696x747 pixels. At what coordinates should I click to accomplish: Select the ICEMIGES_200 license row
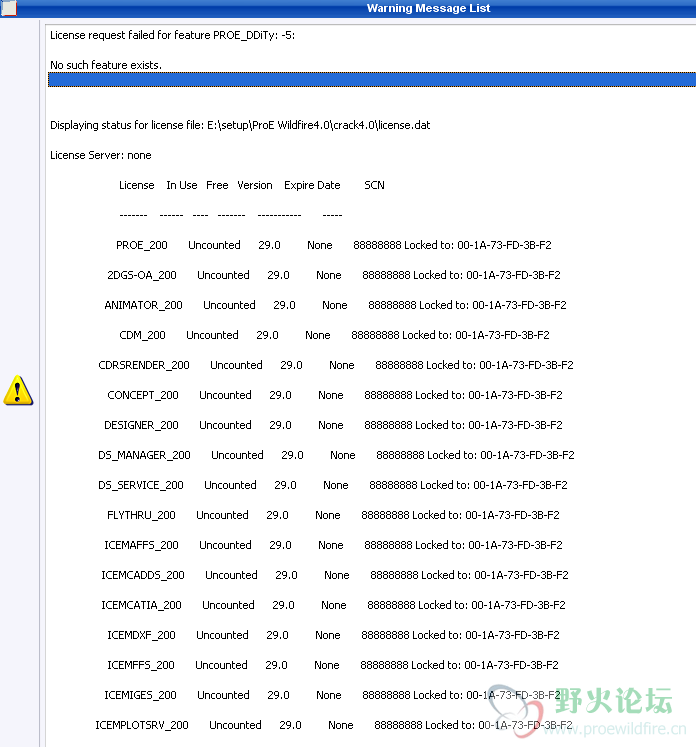point(333,696)
